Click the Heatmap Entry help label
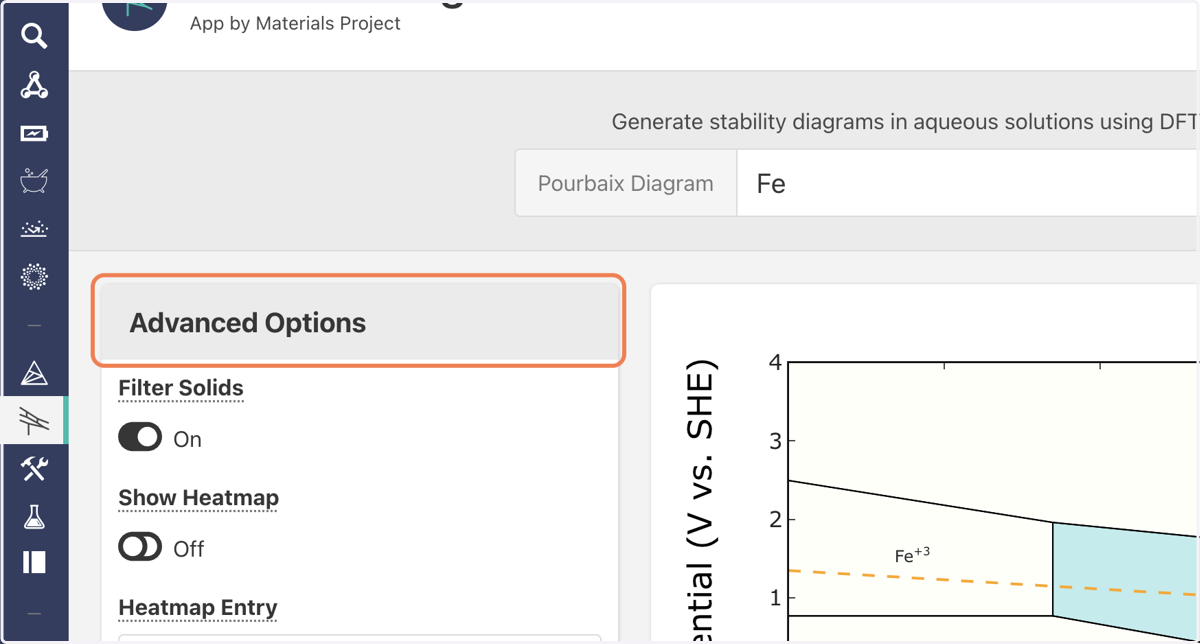The width and height of the screenshot is (1200, 644). 198,608
